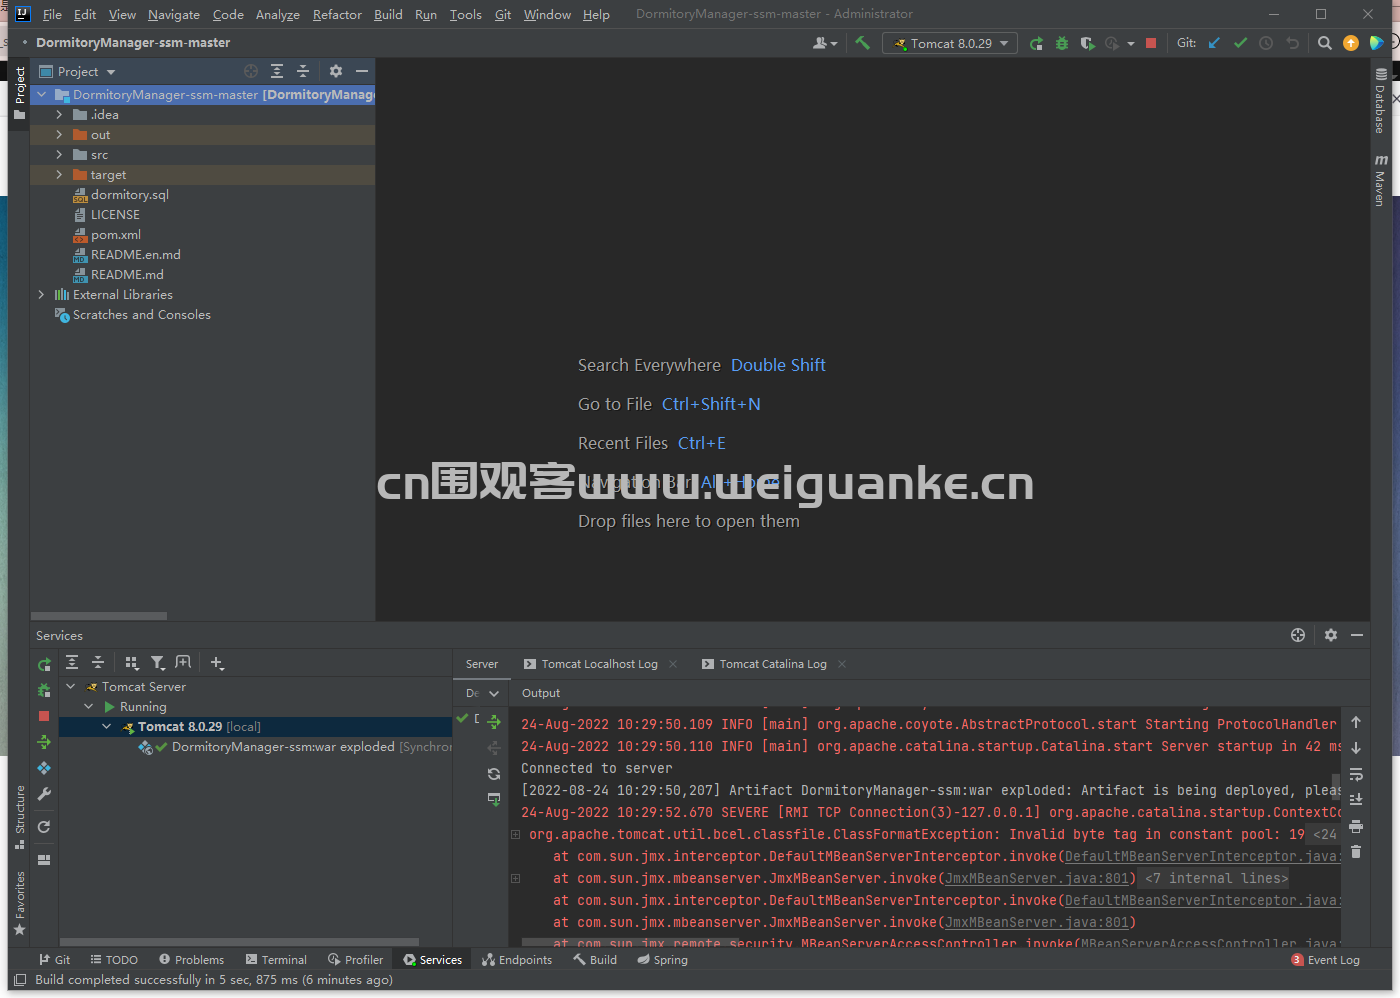Show Git history clock icon

[1266, 43]
